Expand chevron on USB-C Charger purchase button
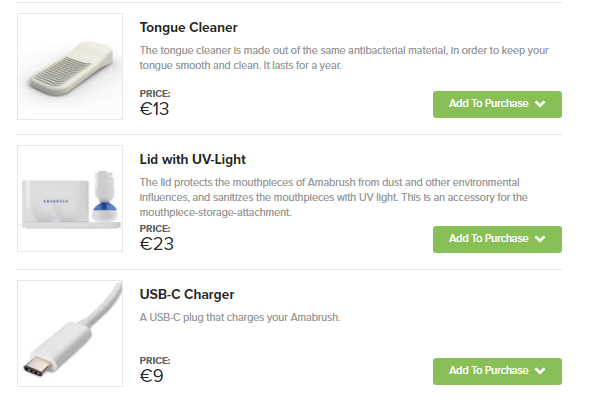Viewport: 589px width, 404px height. coord(540,371)
